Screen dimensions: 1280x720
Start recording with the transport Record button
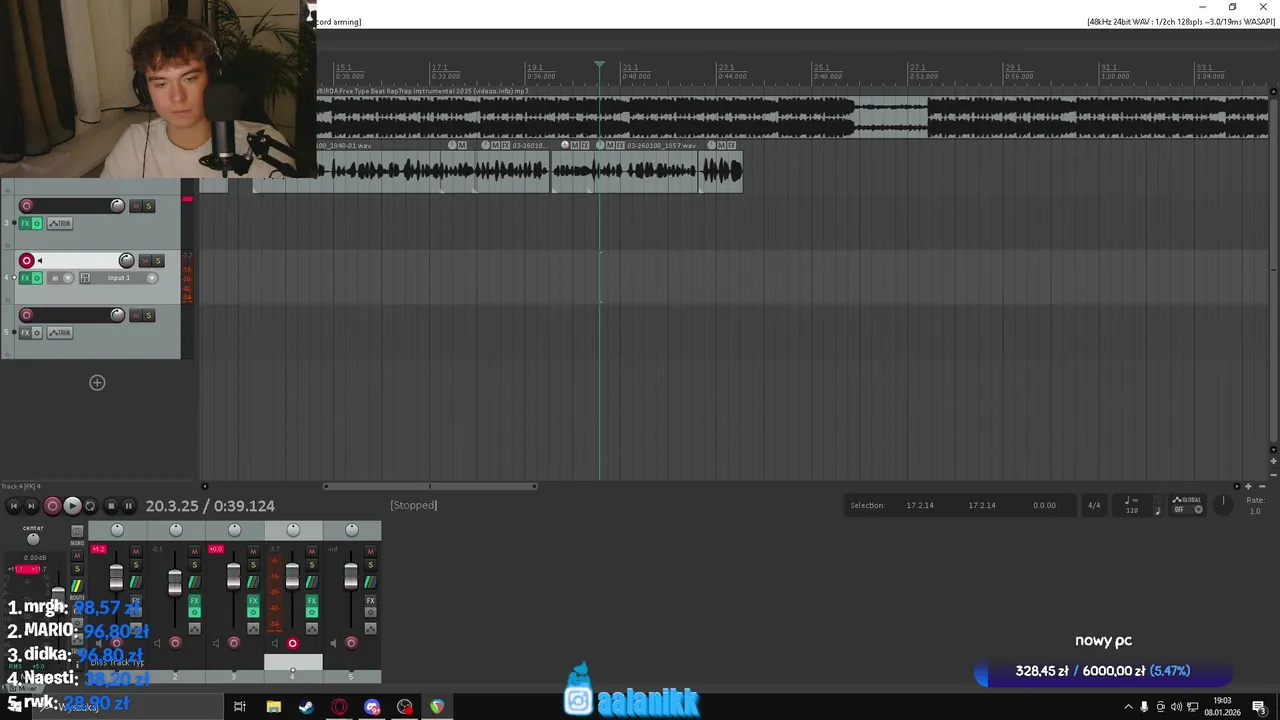pos(52,506)
